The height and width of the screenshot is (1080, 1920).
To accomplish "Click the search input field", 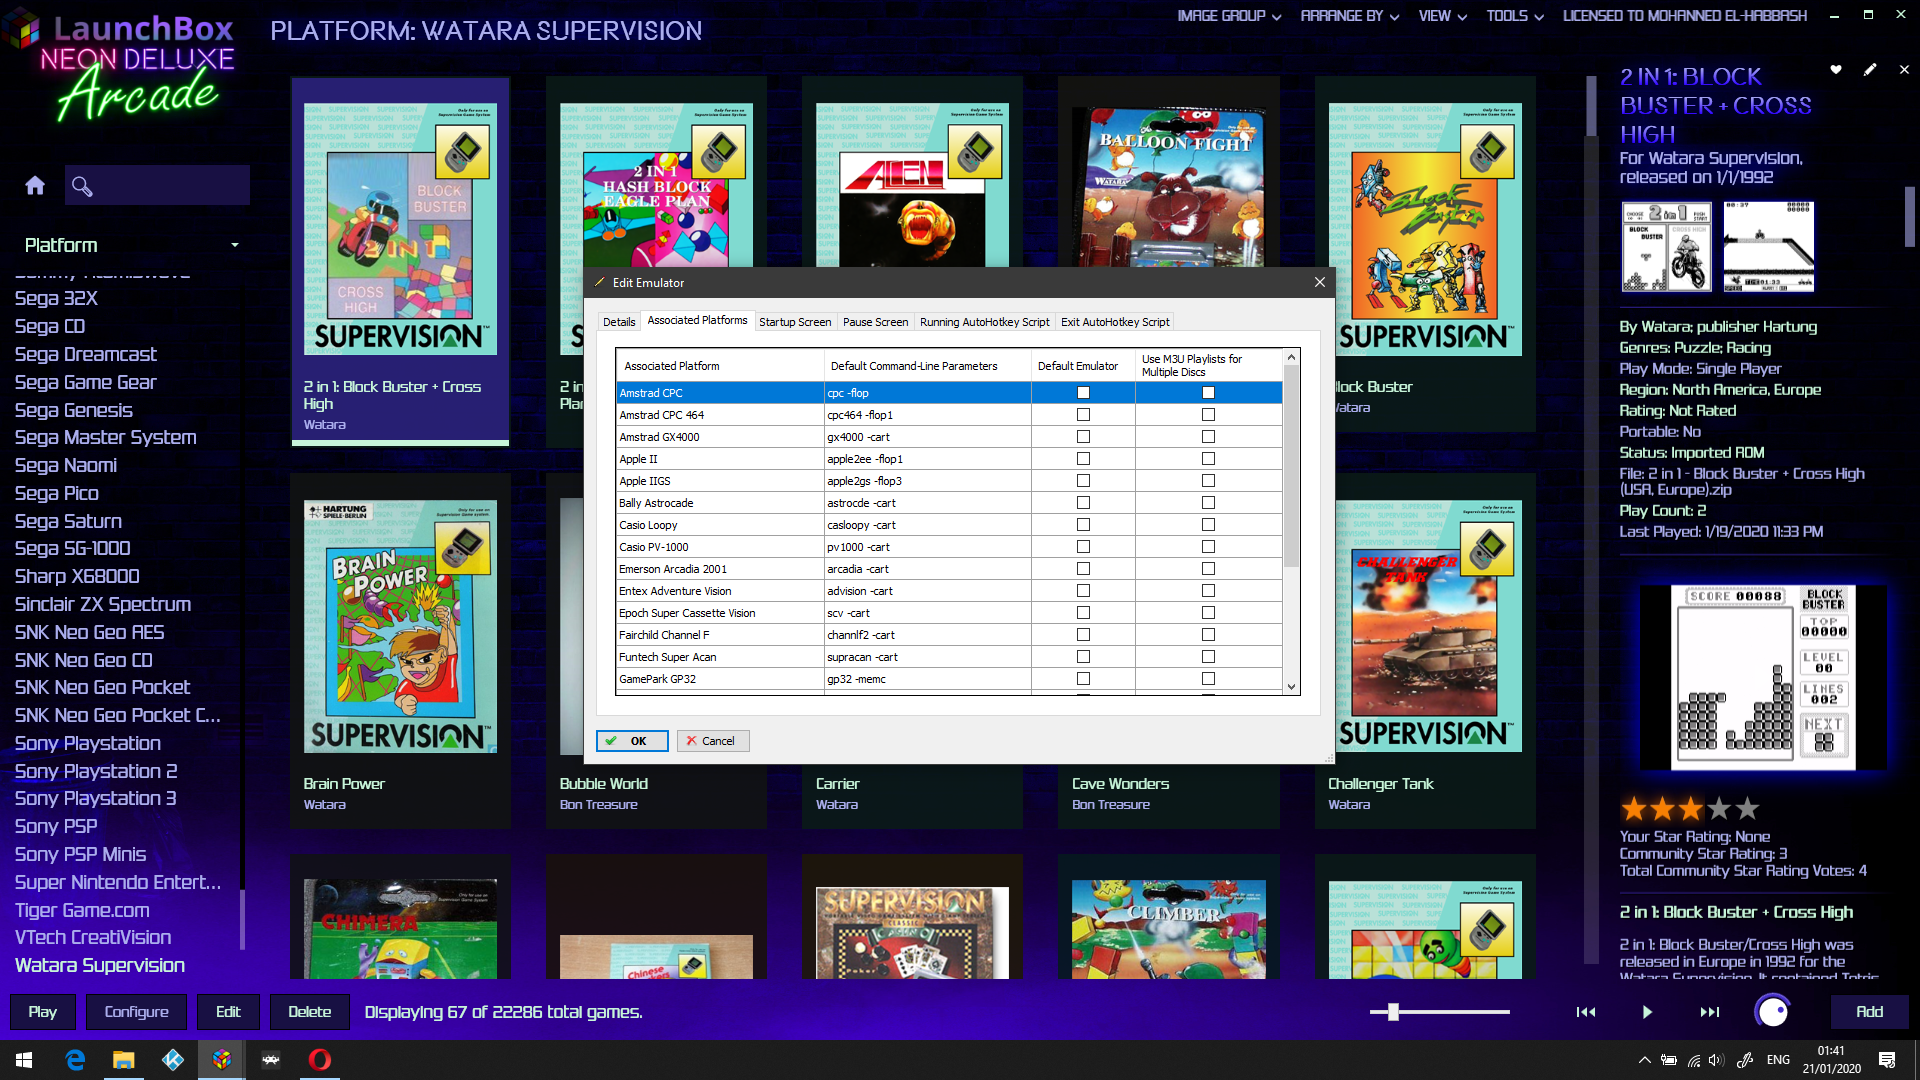I will click(x=158, y=186).
